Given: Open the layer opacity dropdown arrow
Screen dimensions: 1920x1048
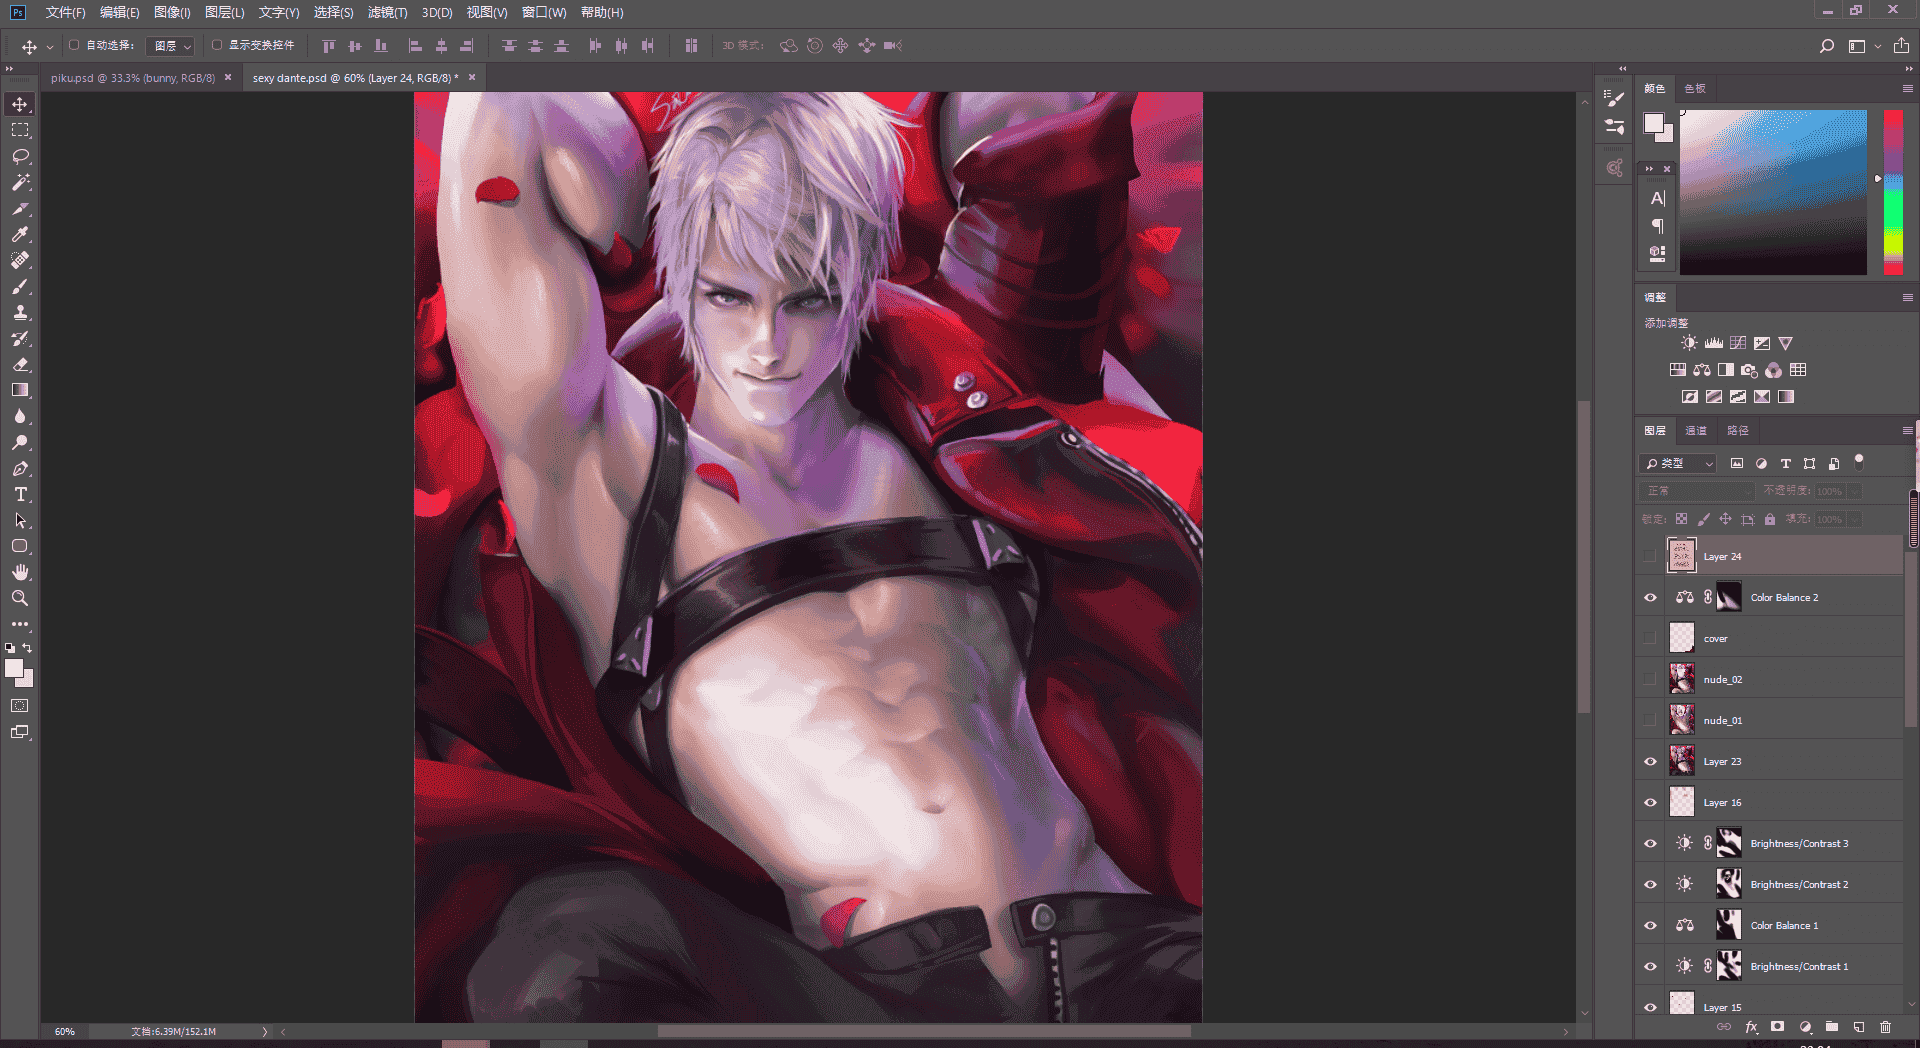Looking at the screenshot, I should (1855, 491).
